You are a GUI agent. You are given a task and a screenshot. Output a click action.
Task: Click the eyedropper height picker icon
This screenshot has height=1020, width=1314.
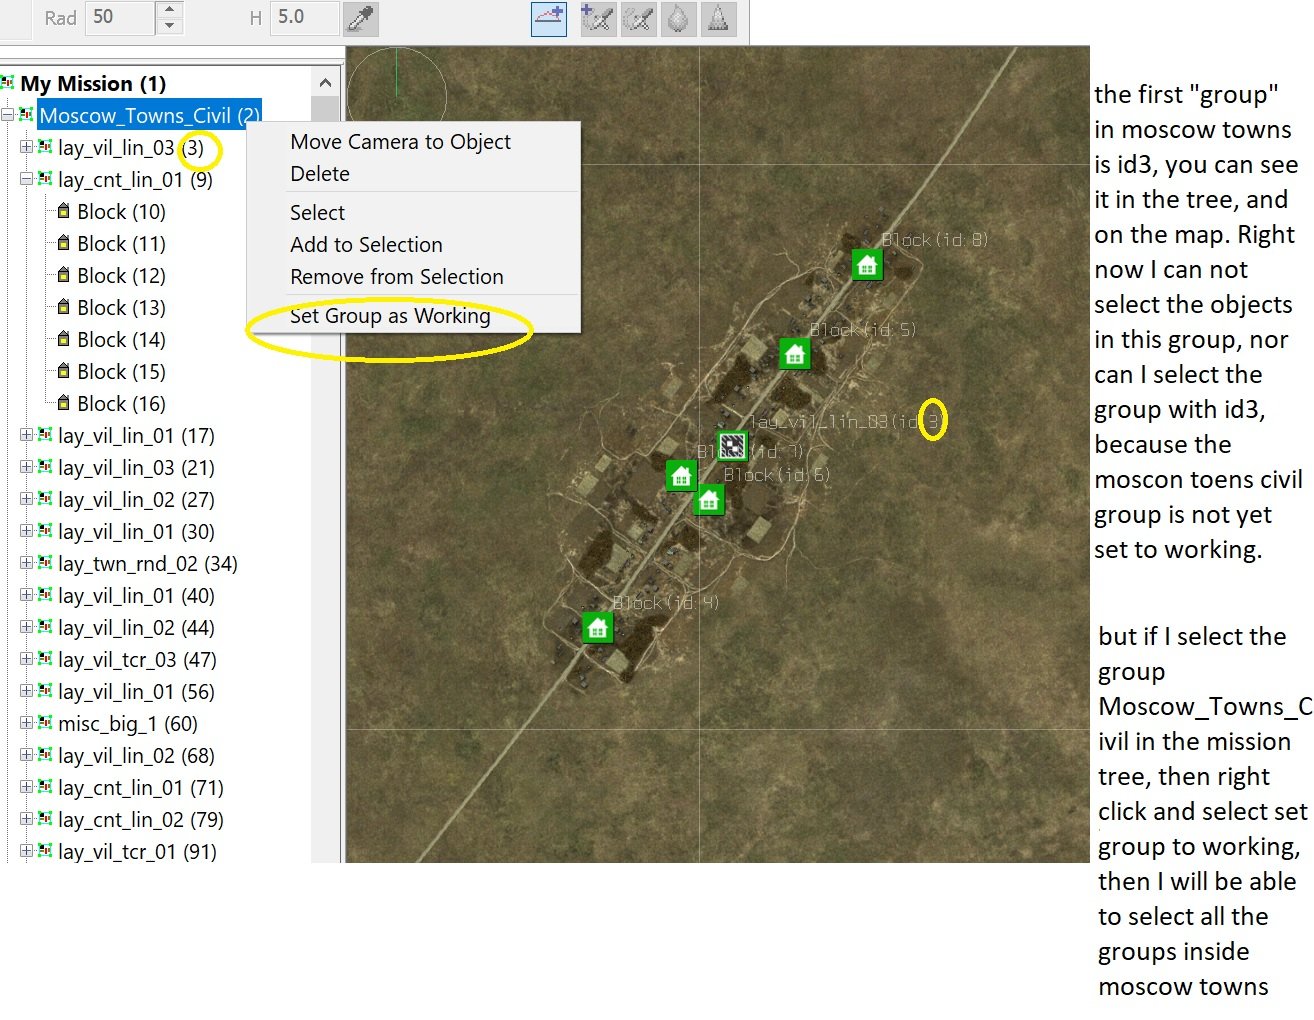pos(360,18)
